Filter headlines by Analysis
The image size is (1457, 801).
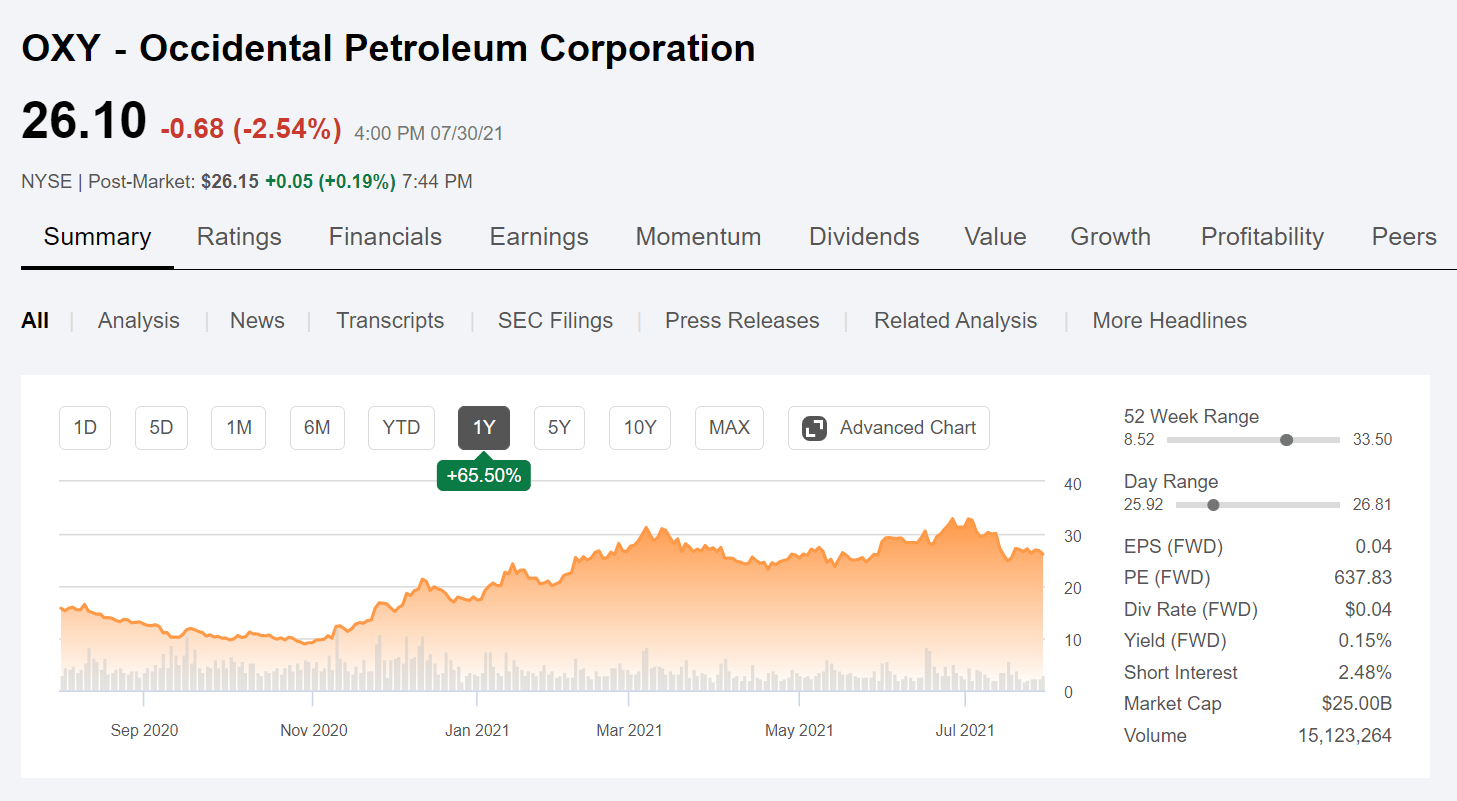click(139, 321)
